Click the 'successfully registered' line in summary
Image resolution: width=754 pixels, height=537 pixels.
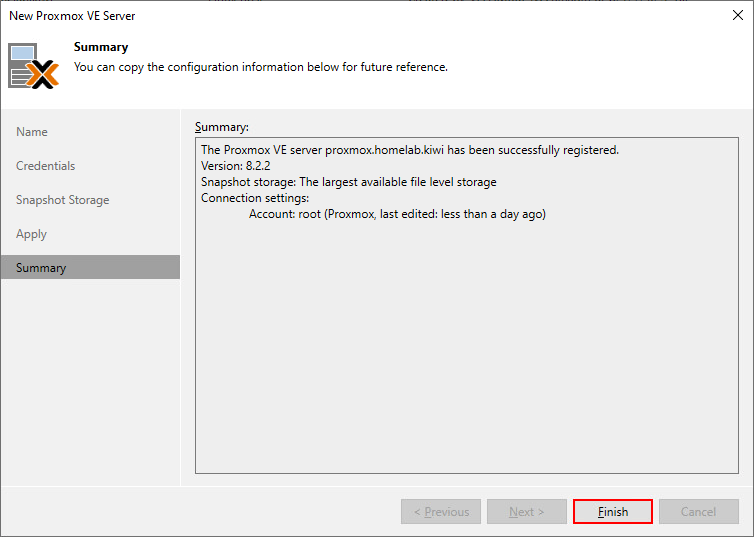click(410, 150)
